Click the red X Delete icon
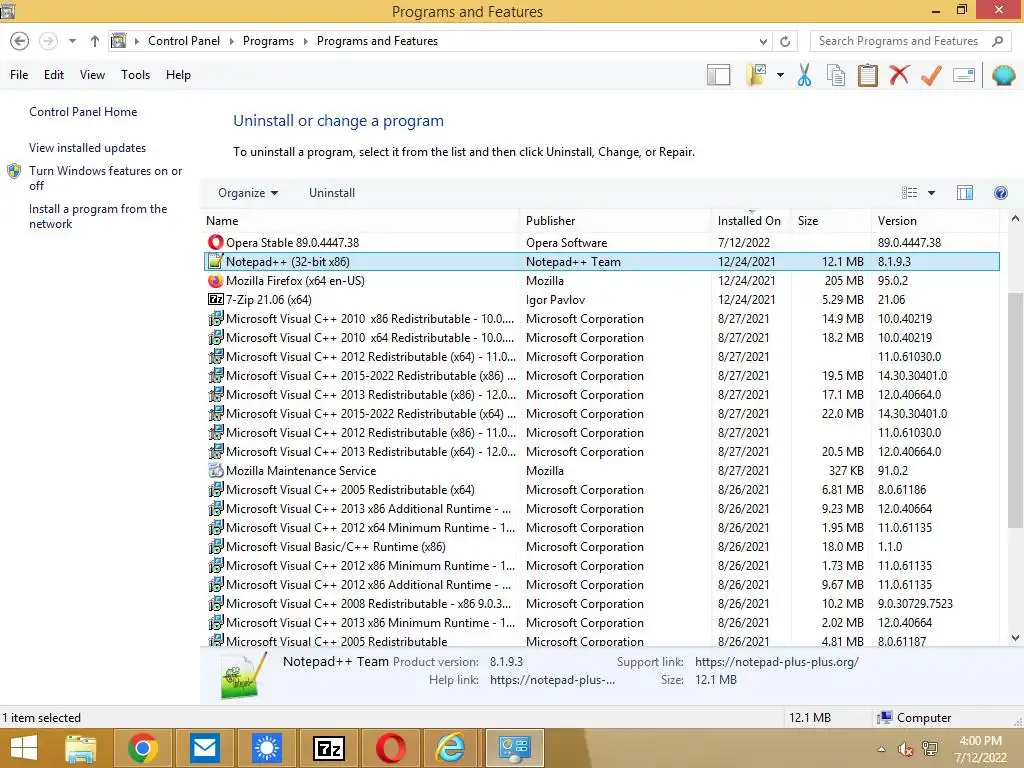The width and height of the screenshot is (1024, 768). [x=899, y=75]
